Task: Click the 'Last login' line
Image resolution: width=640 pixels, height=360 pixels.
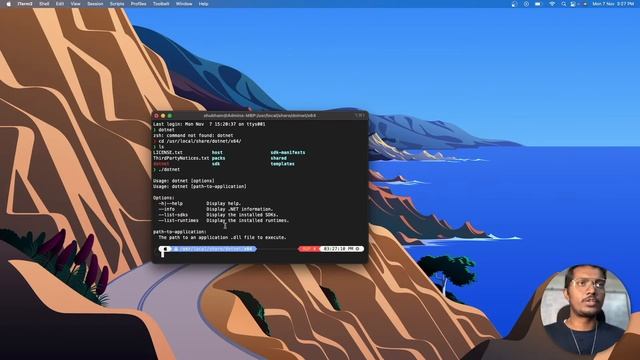Action: [x=209, y=124]
